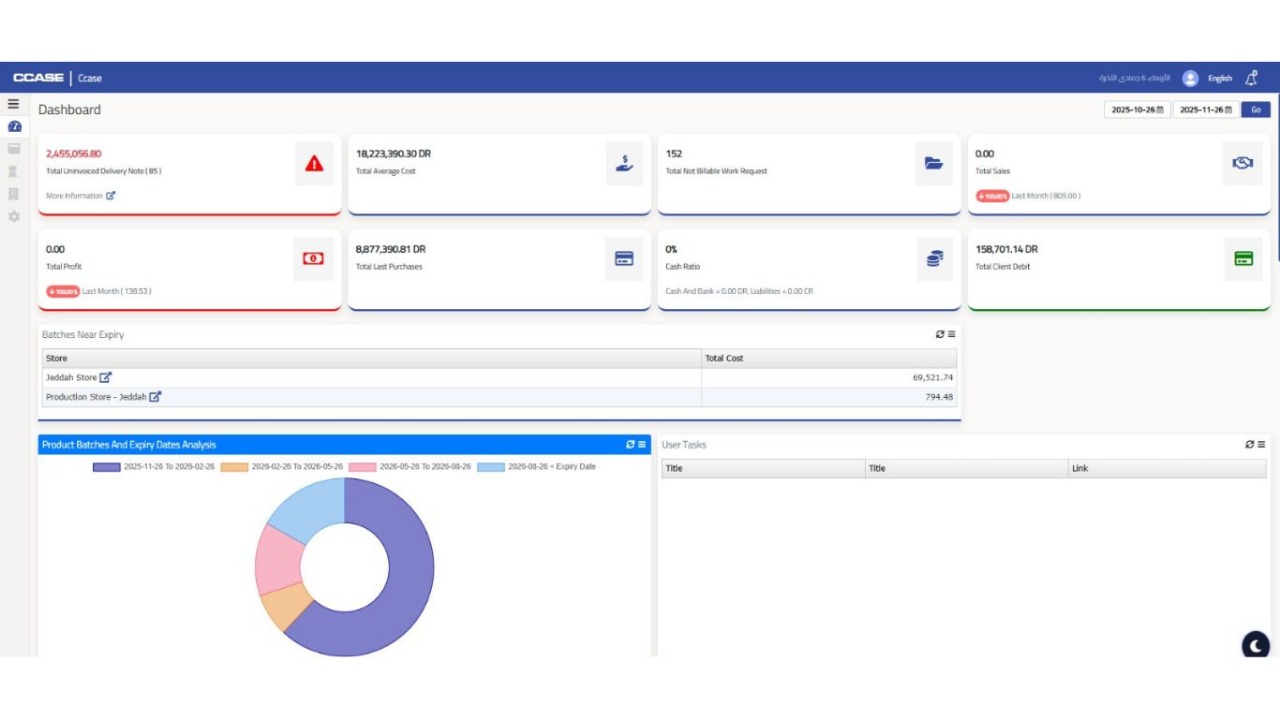
Task: Click the dashboard gauge sidebar icon
Action: coord(14,127)
